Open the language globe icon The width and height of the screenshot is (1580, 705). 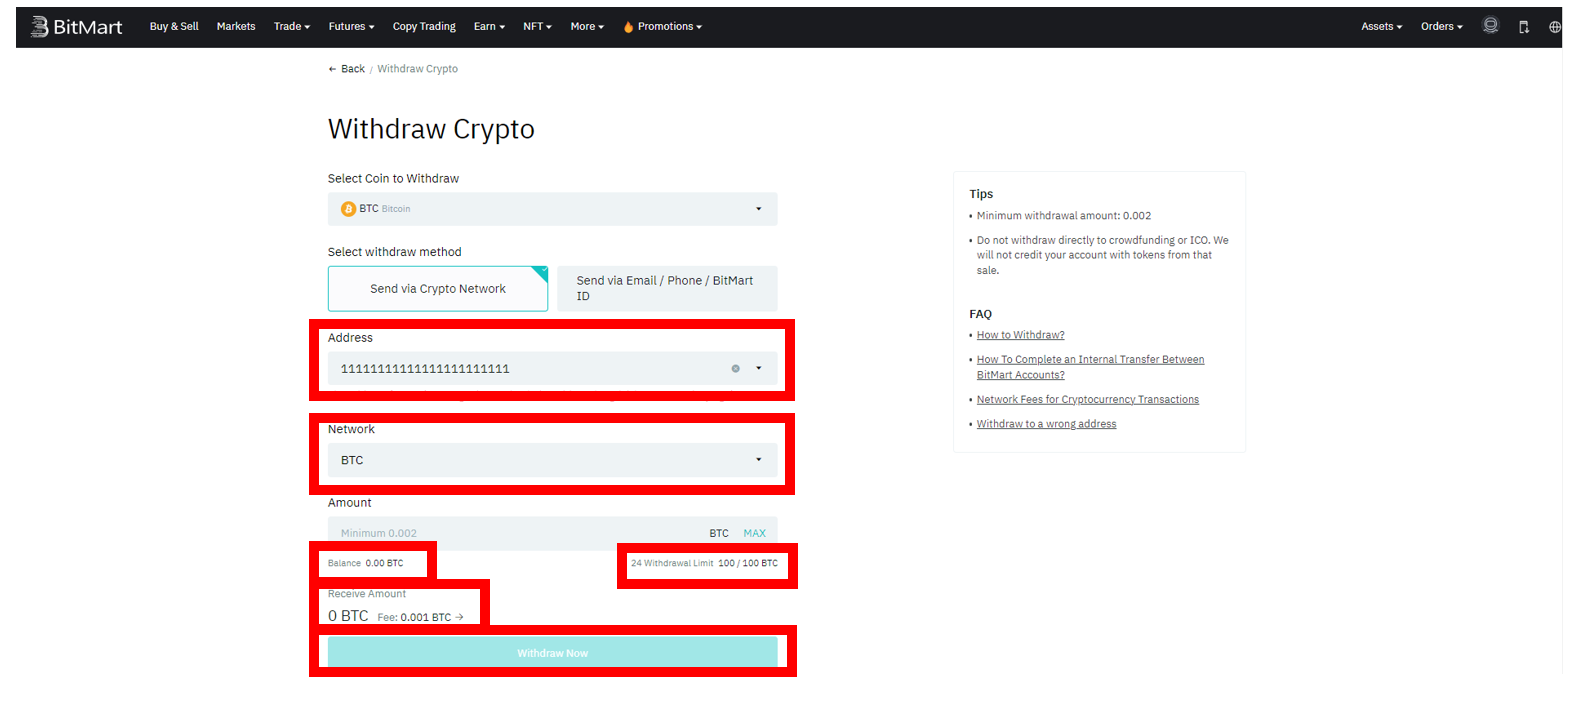tap(1555, 27)
